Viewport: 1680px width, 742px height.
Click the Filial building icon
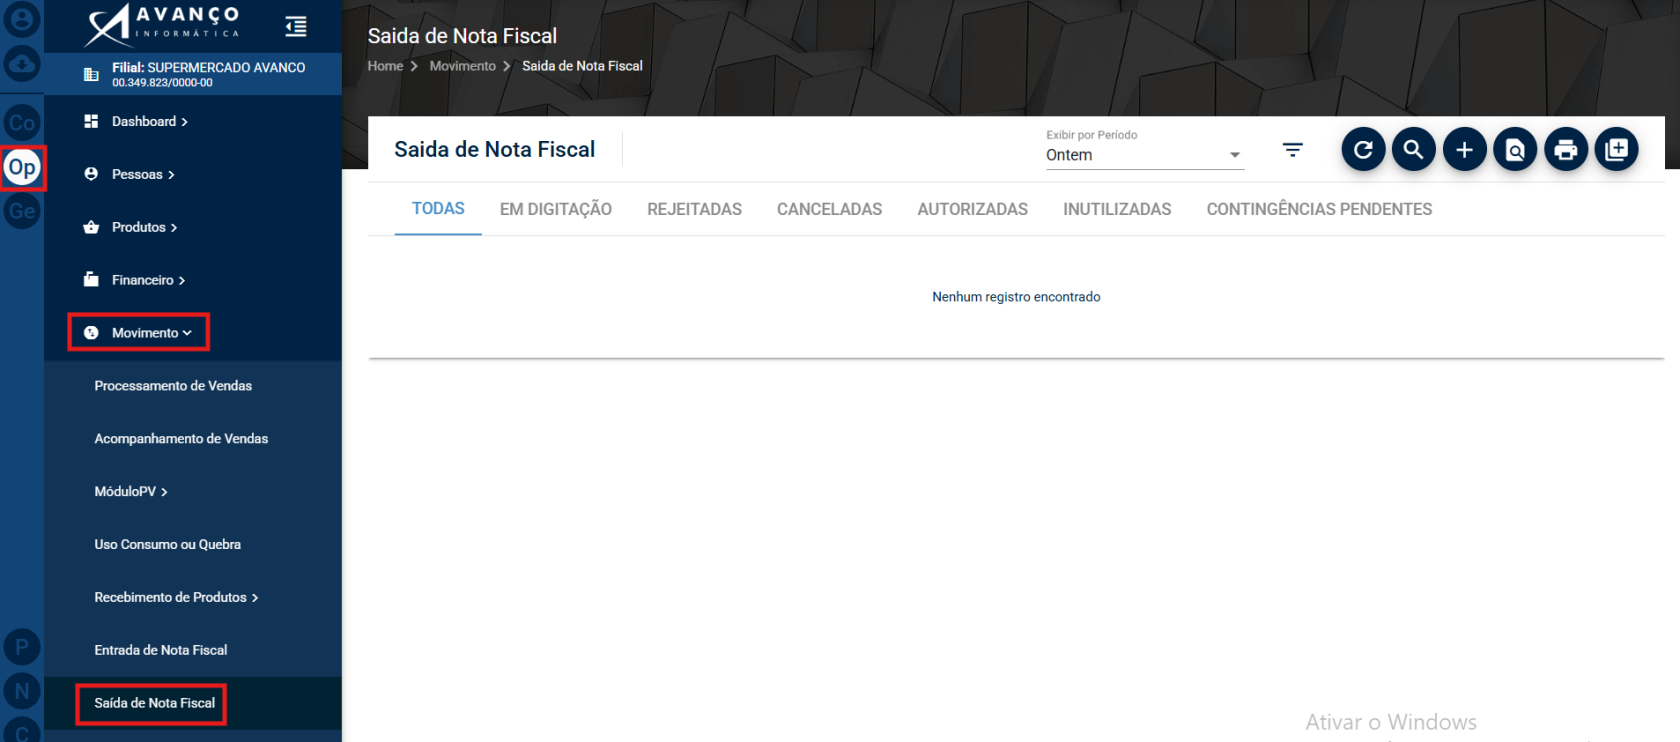[91, 74]
